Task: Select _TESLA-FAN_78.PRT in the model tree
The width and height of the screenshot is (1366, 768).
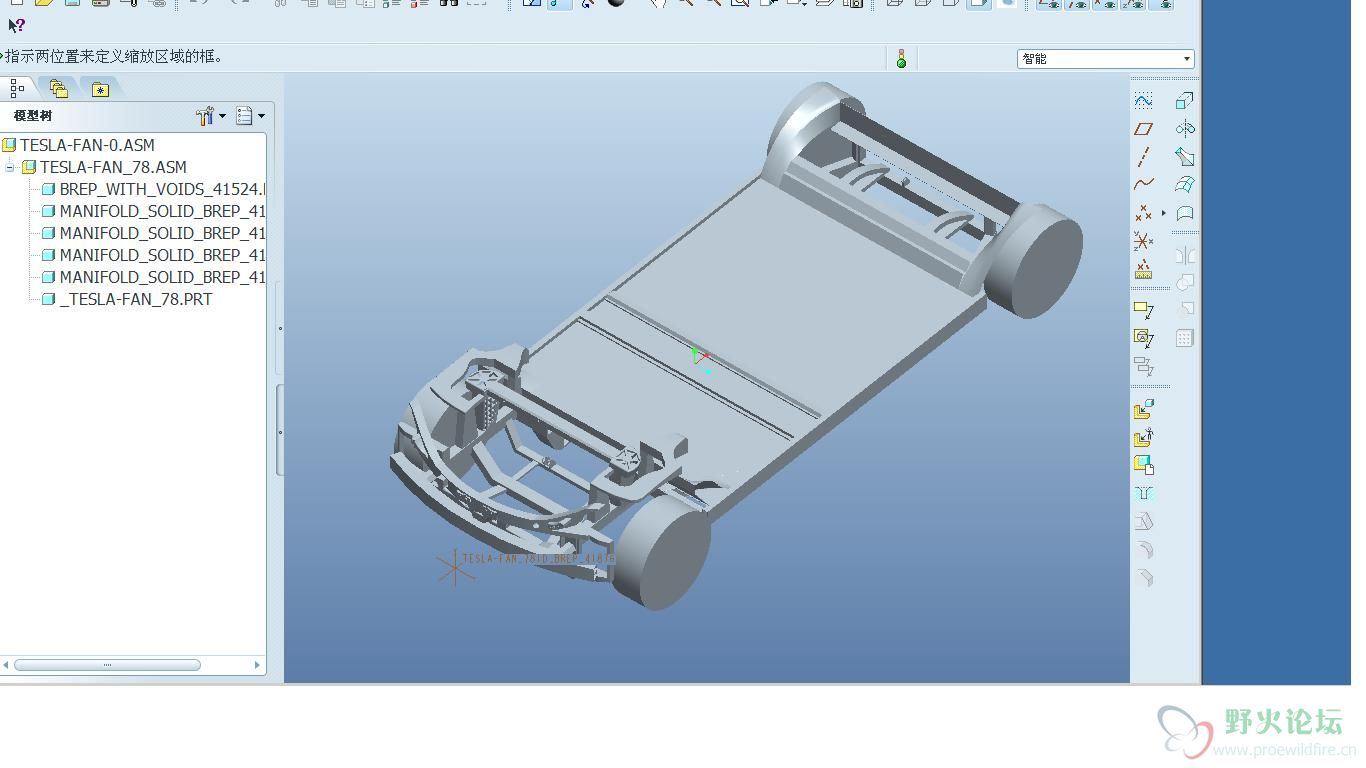Action: tap(136, 299)
